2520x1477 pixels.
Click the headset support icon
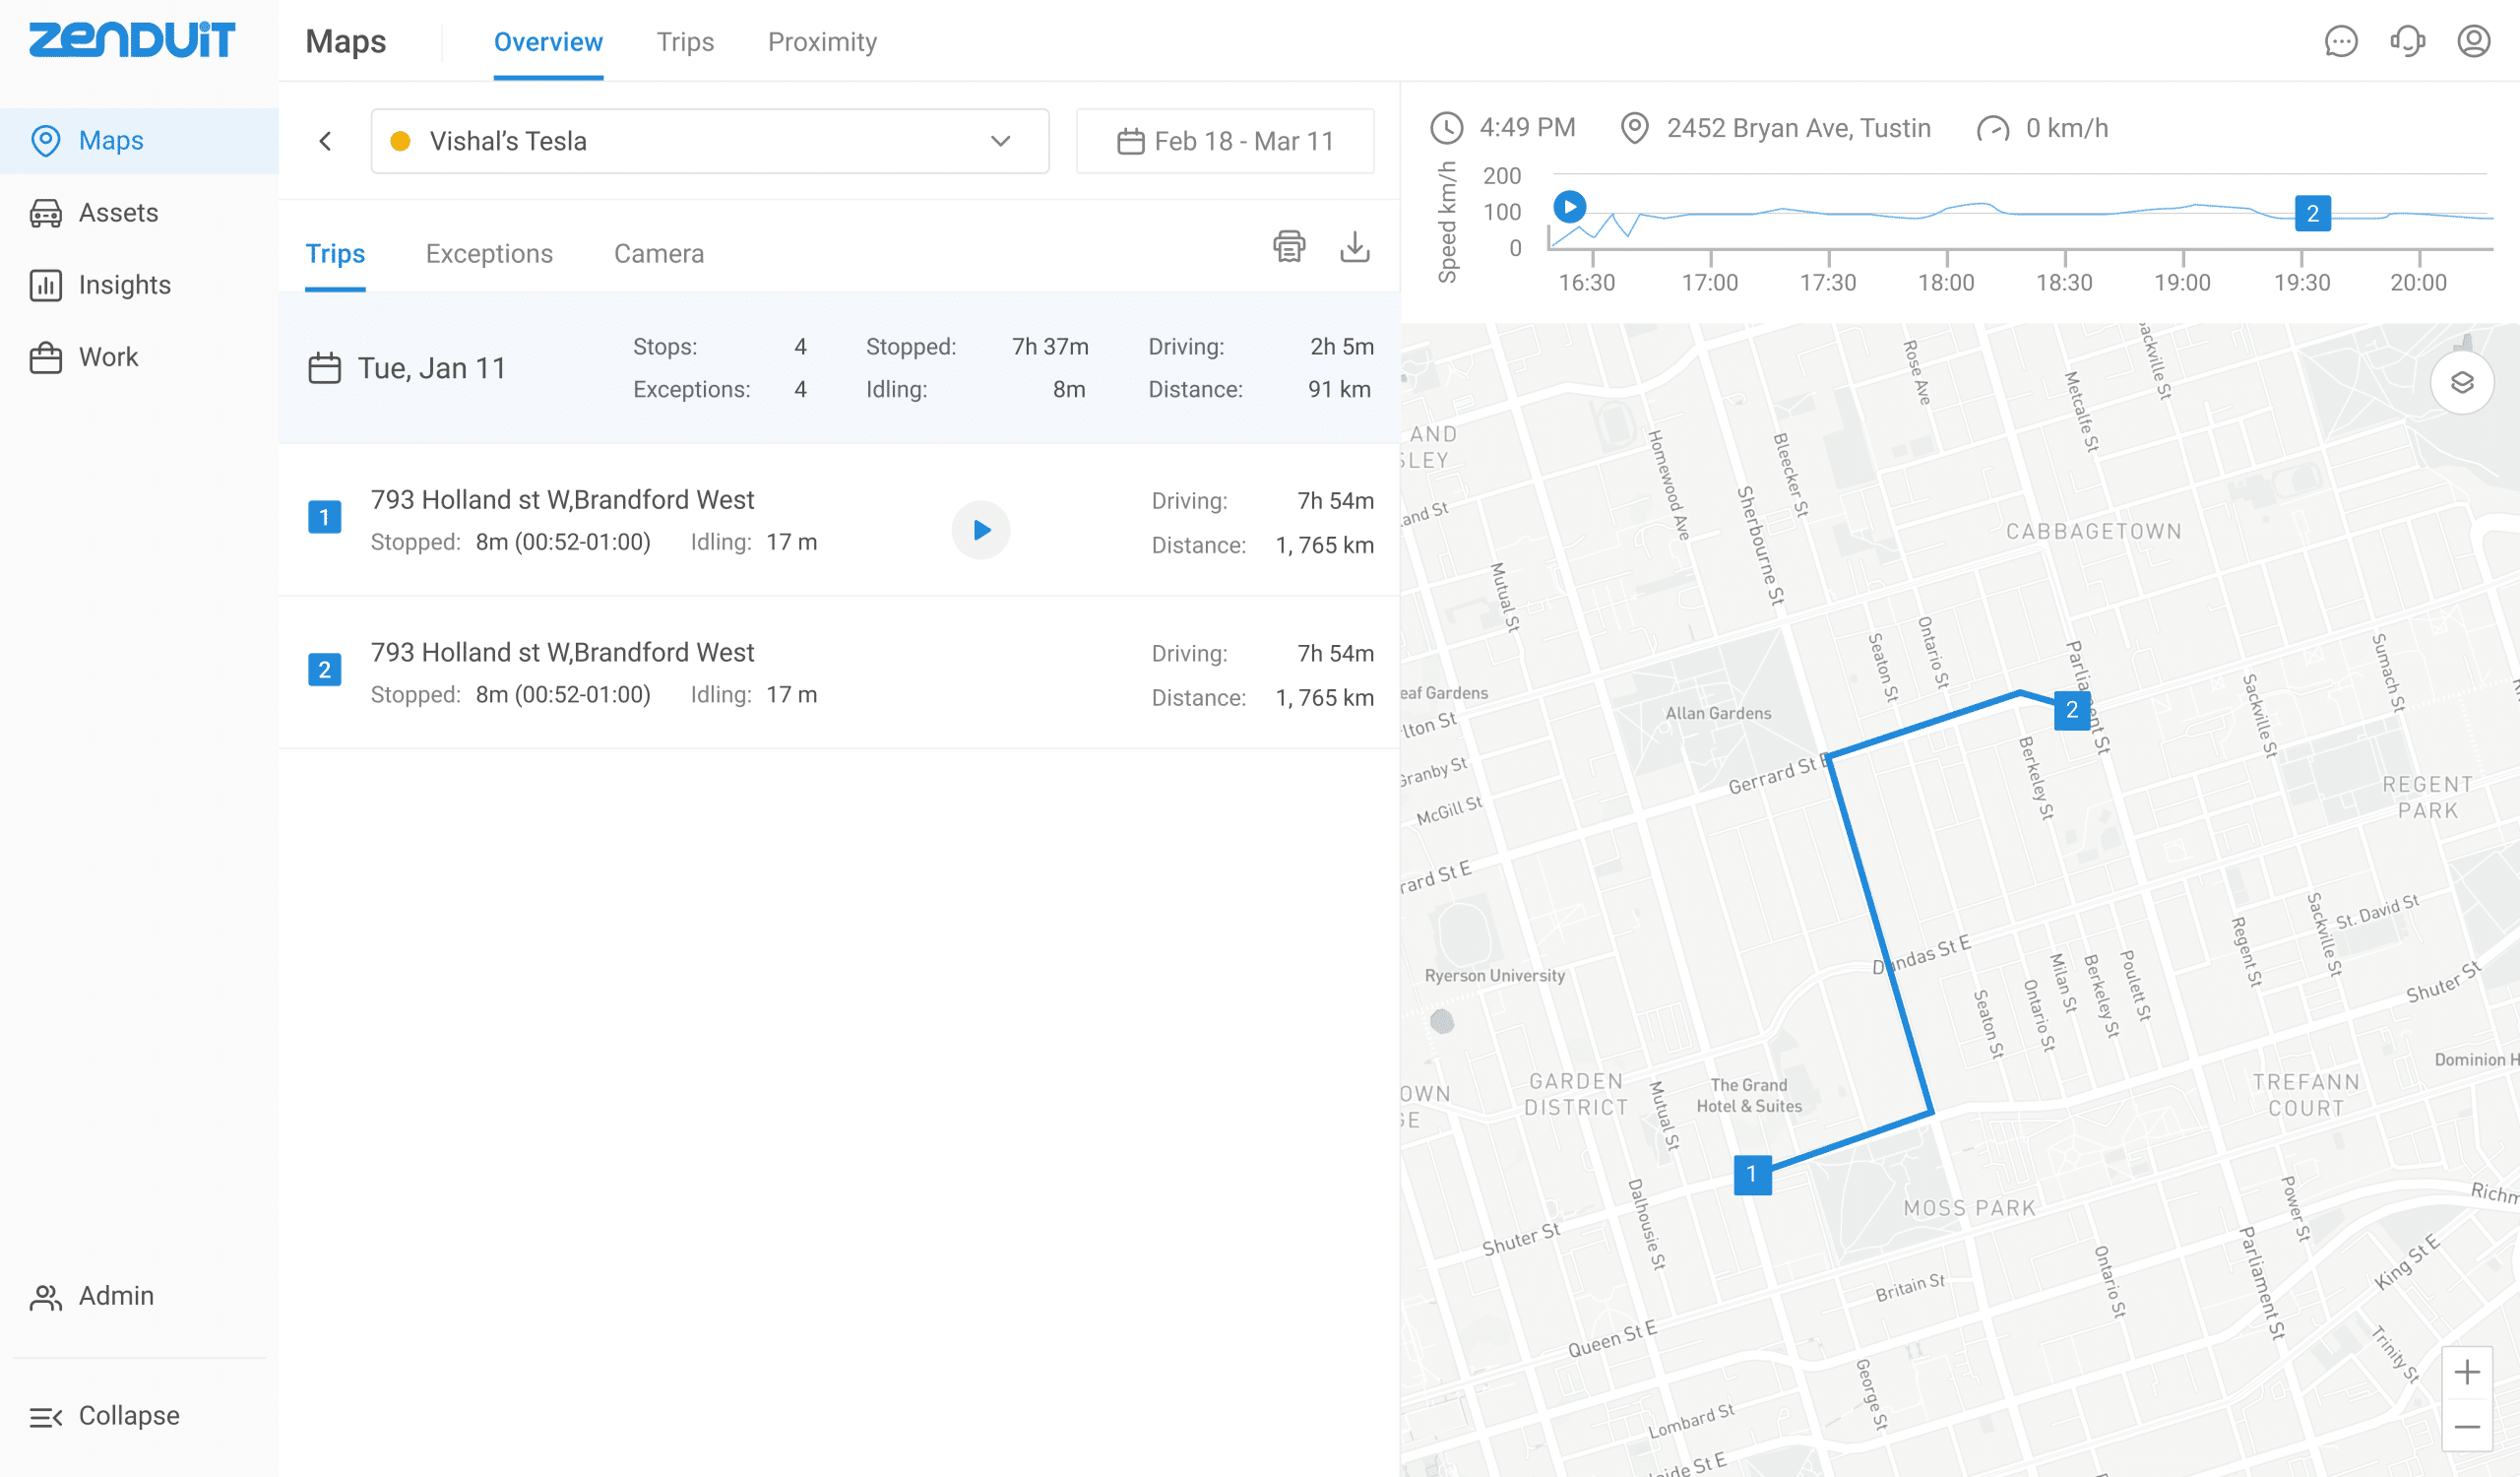pos(2407,41)
